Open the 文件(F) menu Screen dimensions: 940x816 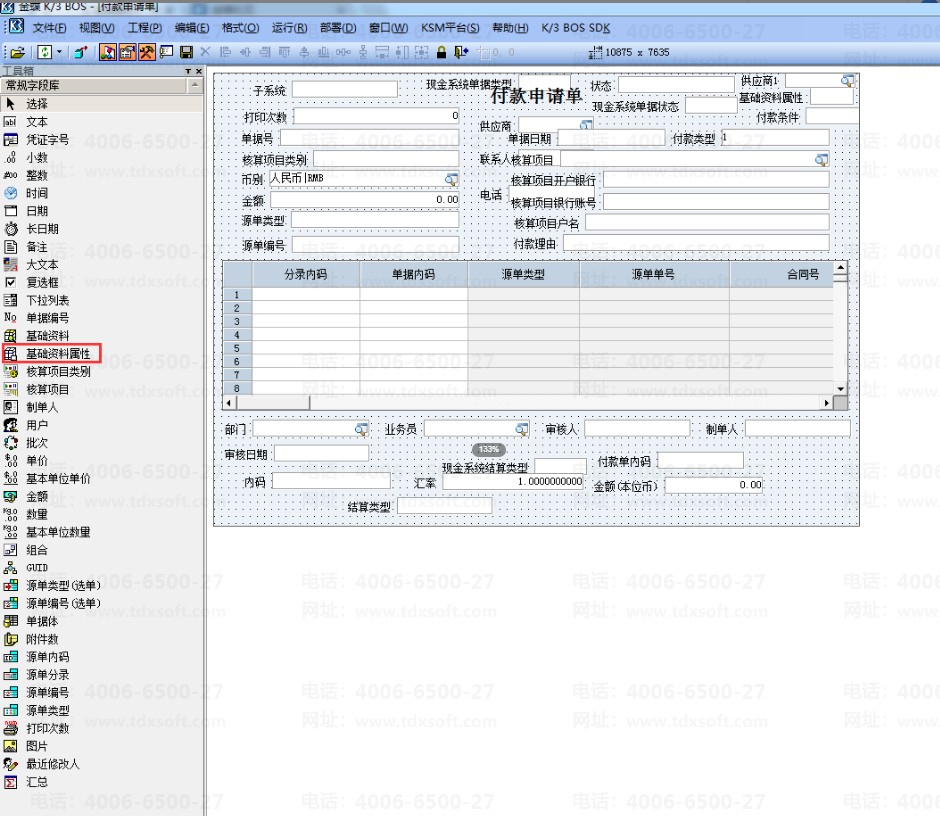point(49,28)
